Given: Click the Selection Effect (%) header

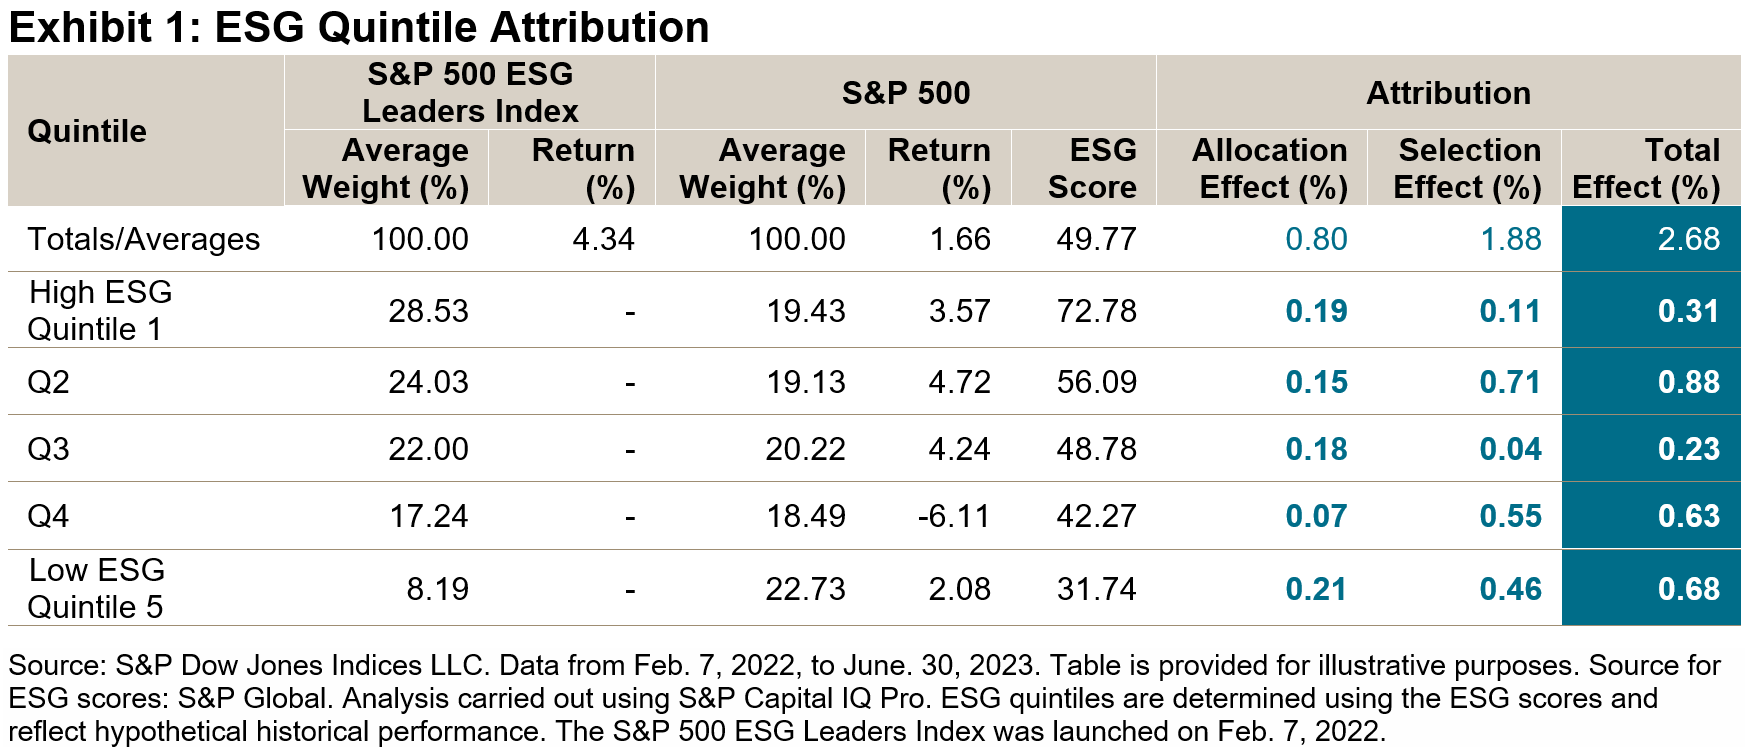Looking at the screenshot, I should click(1467, 168).
